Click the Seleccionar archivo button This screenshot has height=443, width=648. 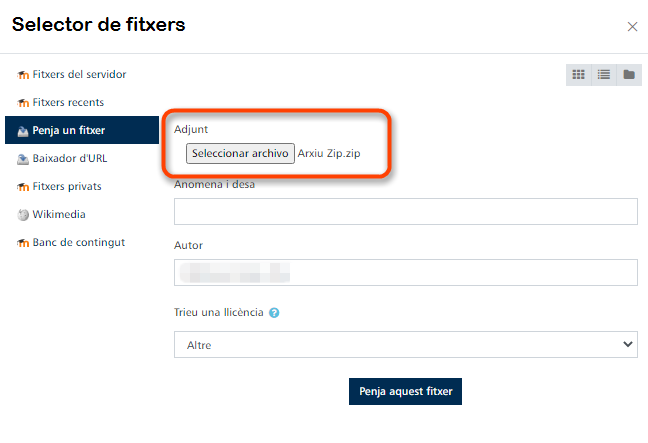(x=240, y=153)
